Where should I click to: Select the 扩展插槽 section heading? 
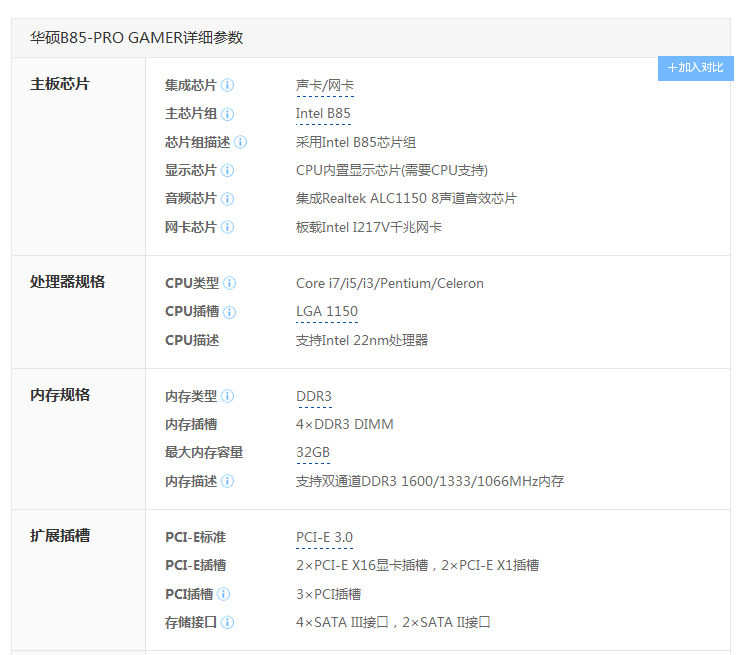click(x=60, y=536)
